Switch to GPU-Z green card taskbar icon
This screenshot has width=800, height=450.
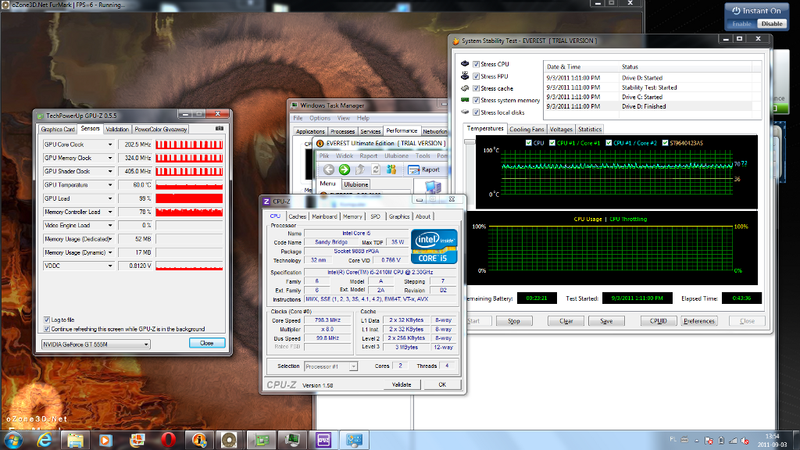[x=261, y=440]
